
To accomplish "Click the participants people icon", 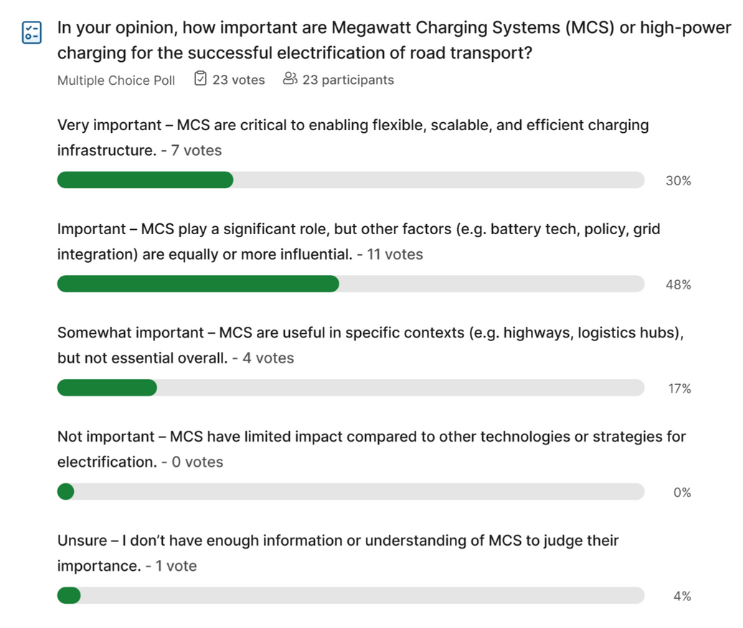I will [x=290, y=78].
